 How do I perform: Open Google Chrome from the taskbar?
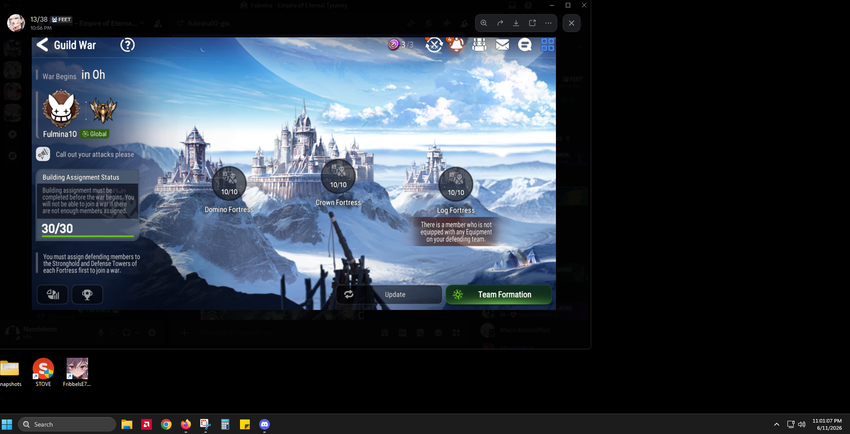[166, 424]
